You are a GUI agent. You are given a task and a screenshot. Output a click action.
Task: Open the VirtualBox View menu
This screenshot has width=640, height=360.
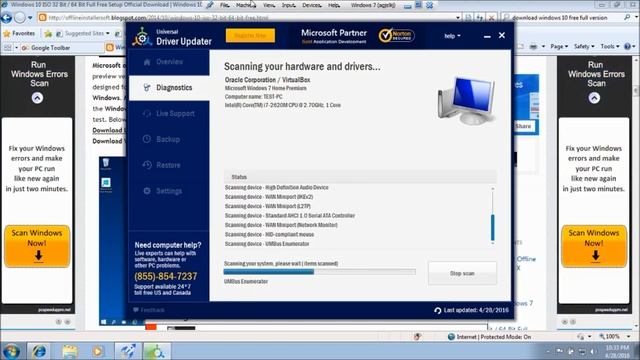point(269,5)
